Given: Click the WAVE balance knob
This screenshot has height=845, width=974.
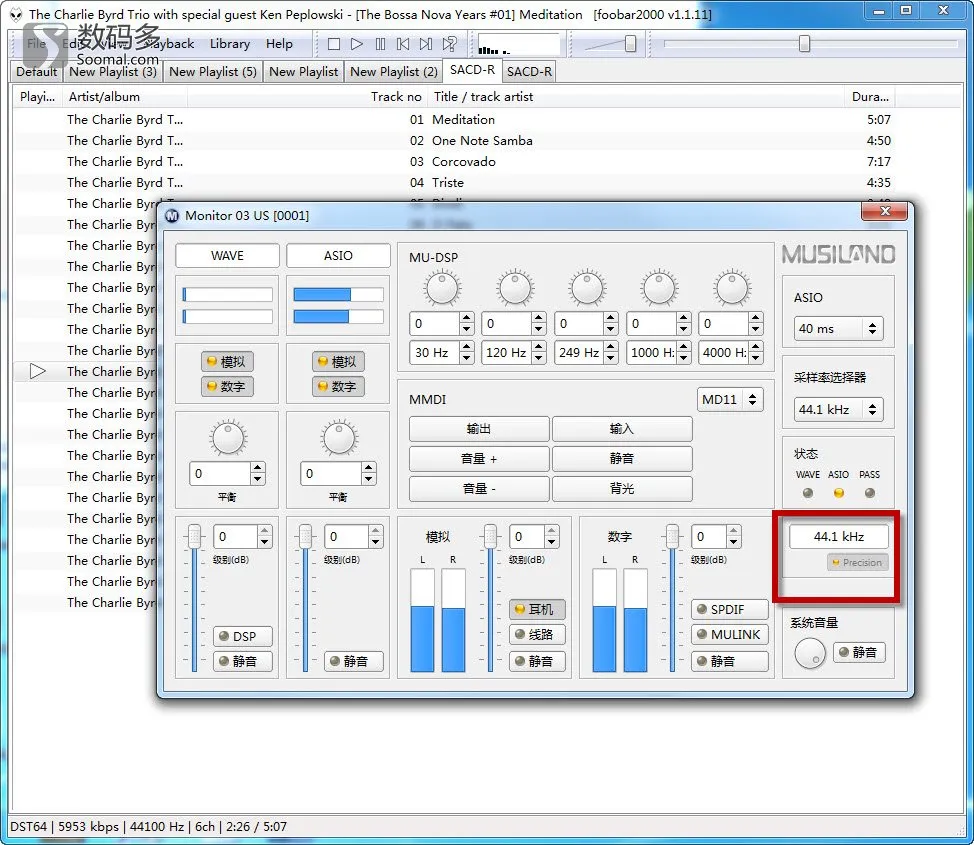Looking at the screenshot, I should click(228, 438).
